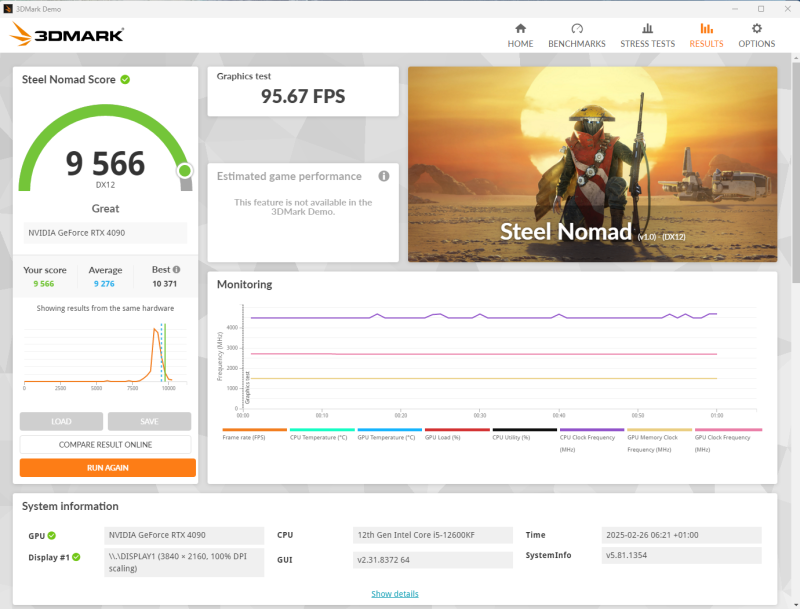Click the GPU value in System information
The height and width of the screenshot is (609, 800).
184,535
